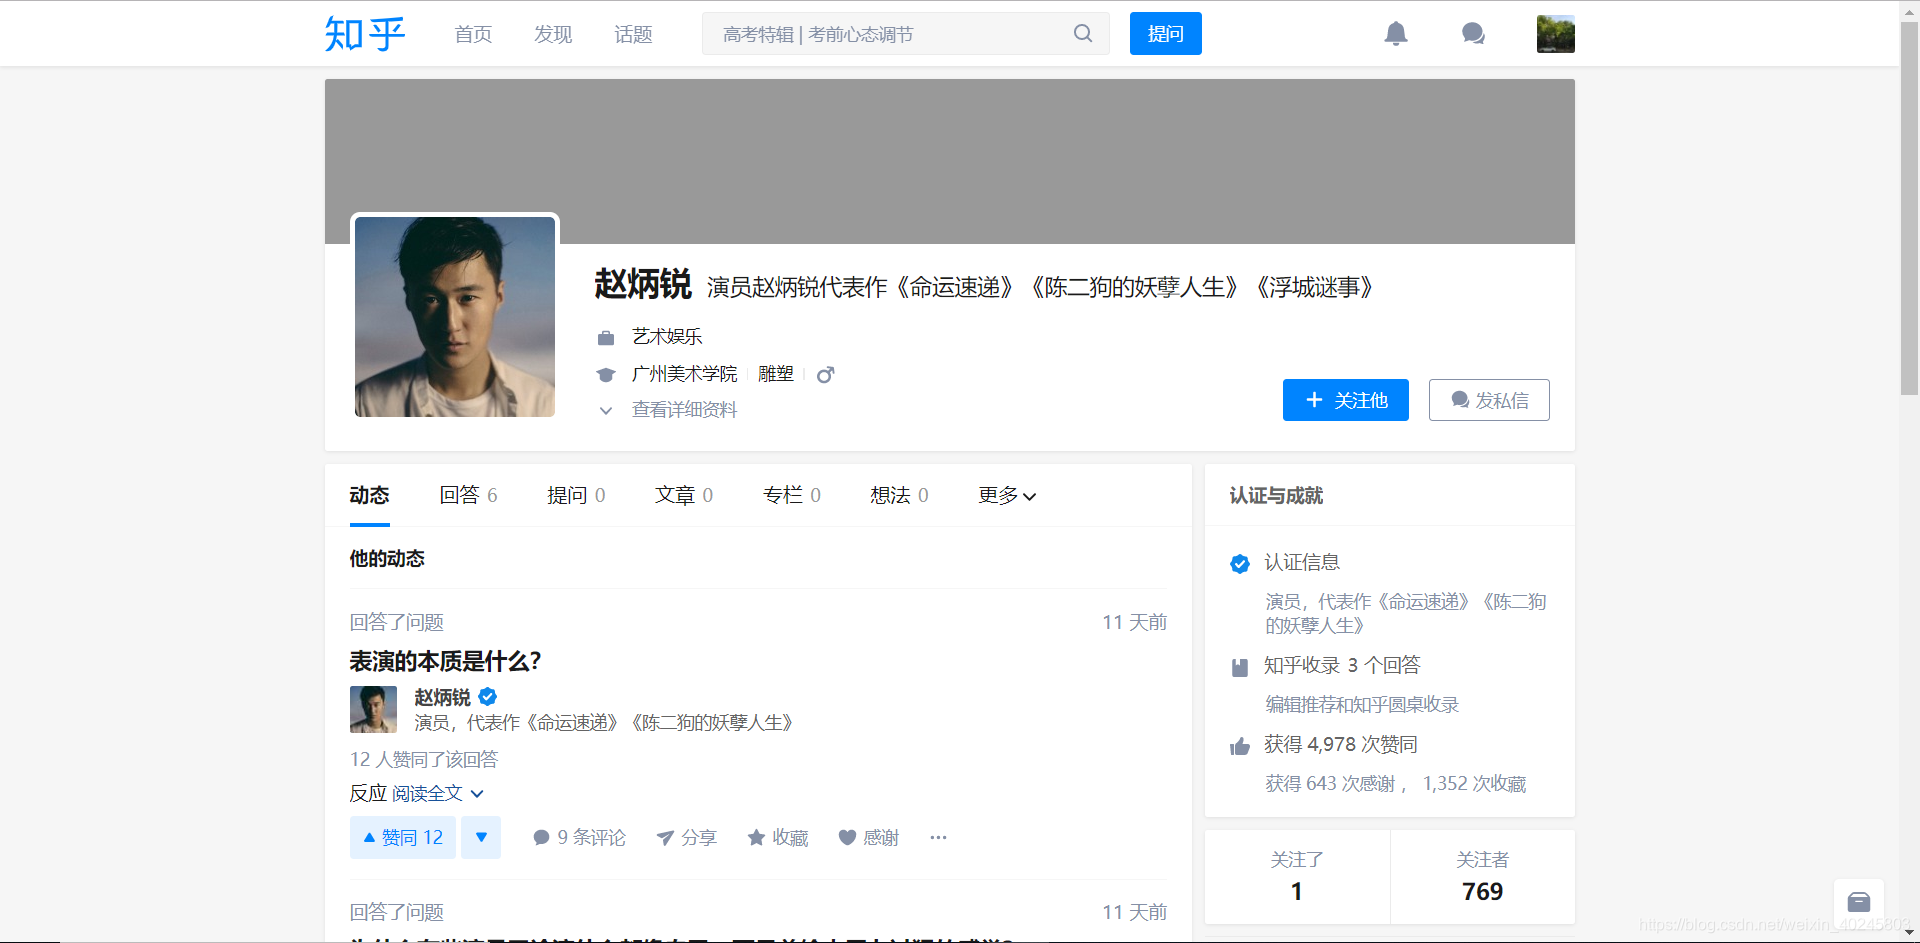
Task: Open 关注者 769 followers count
Action: click(1483, 877)
